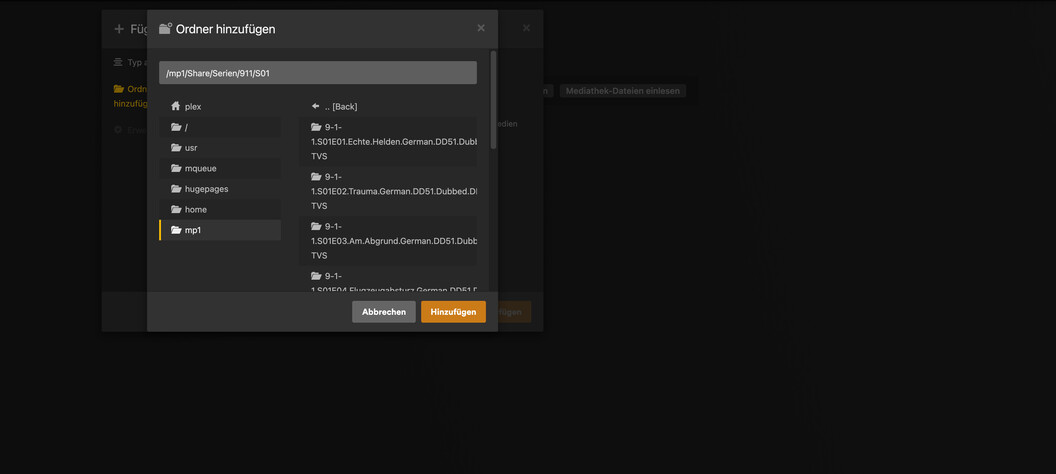Click the mp1 folder icon
This screenshot has width=1056, height=474.
[176, 230]
